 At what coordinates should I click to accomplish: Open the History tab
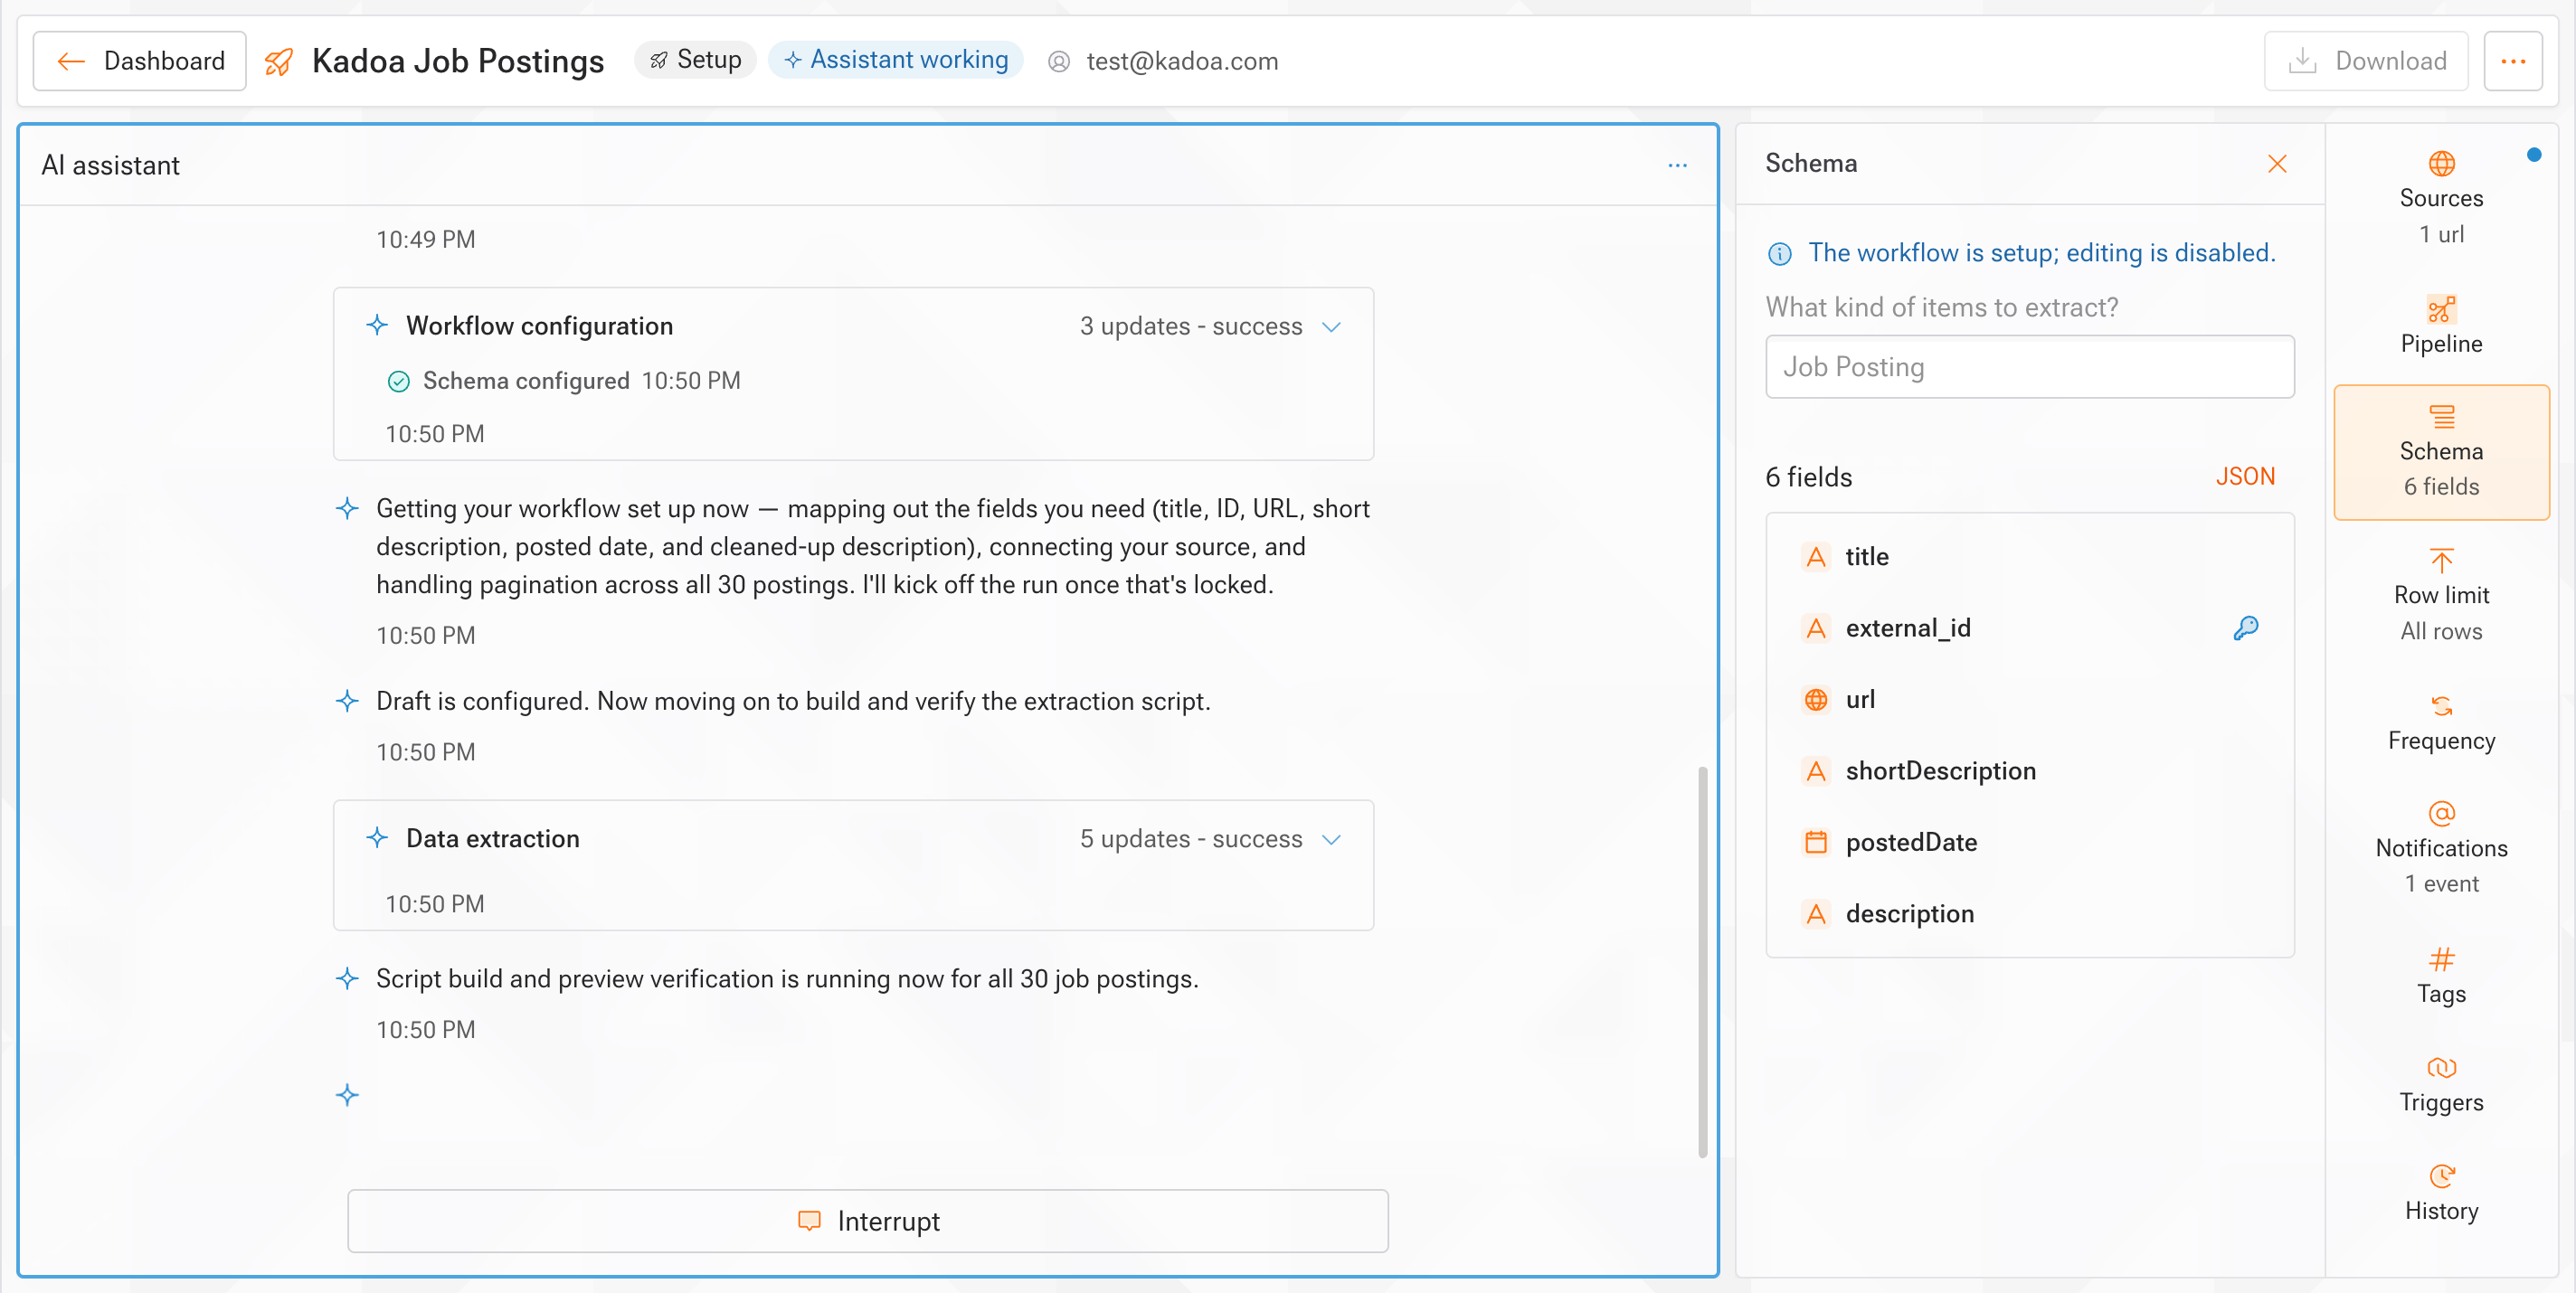click(x=2441, y=1193)
